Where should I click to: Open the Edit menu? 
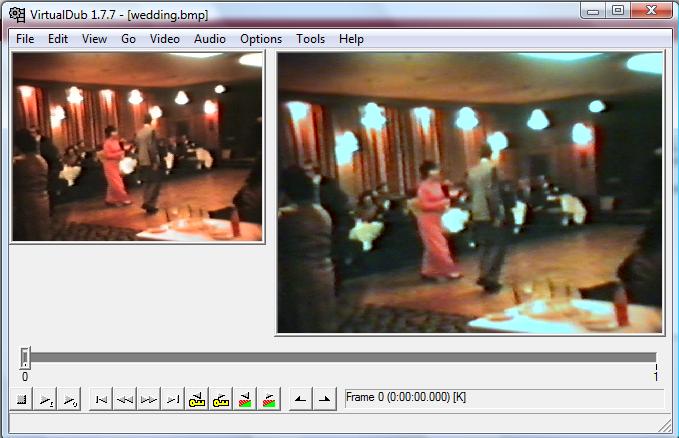click(x=58, y=39)
